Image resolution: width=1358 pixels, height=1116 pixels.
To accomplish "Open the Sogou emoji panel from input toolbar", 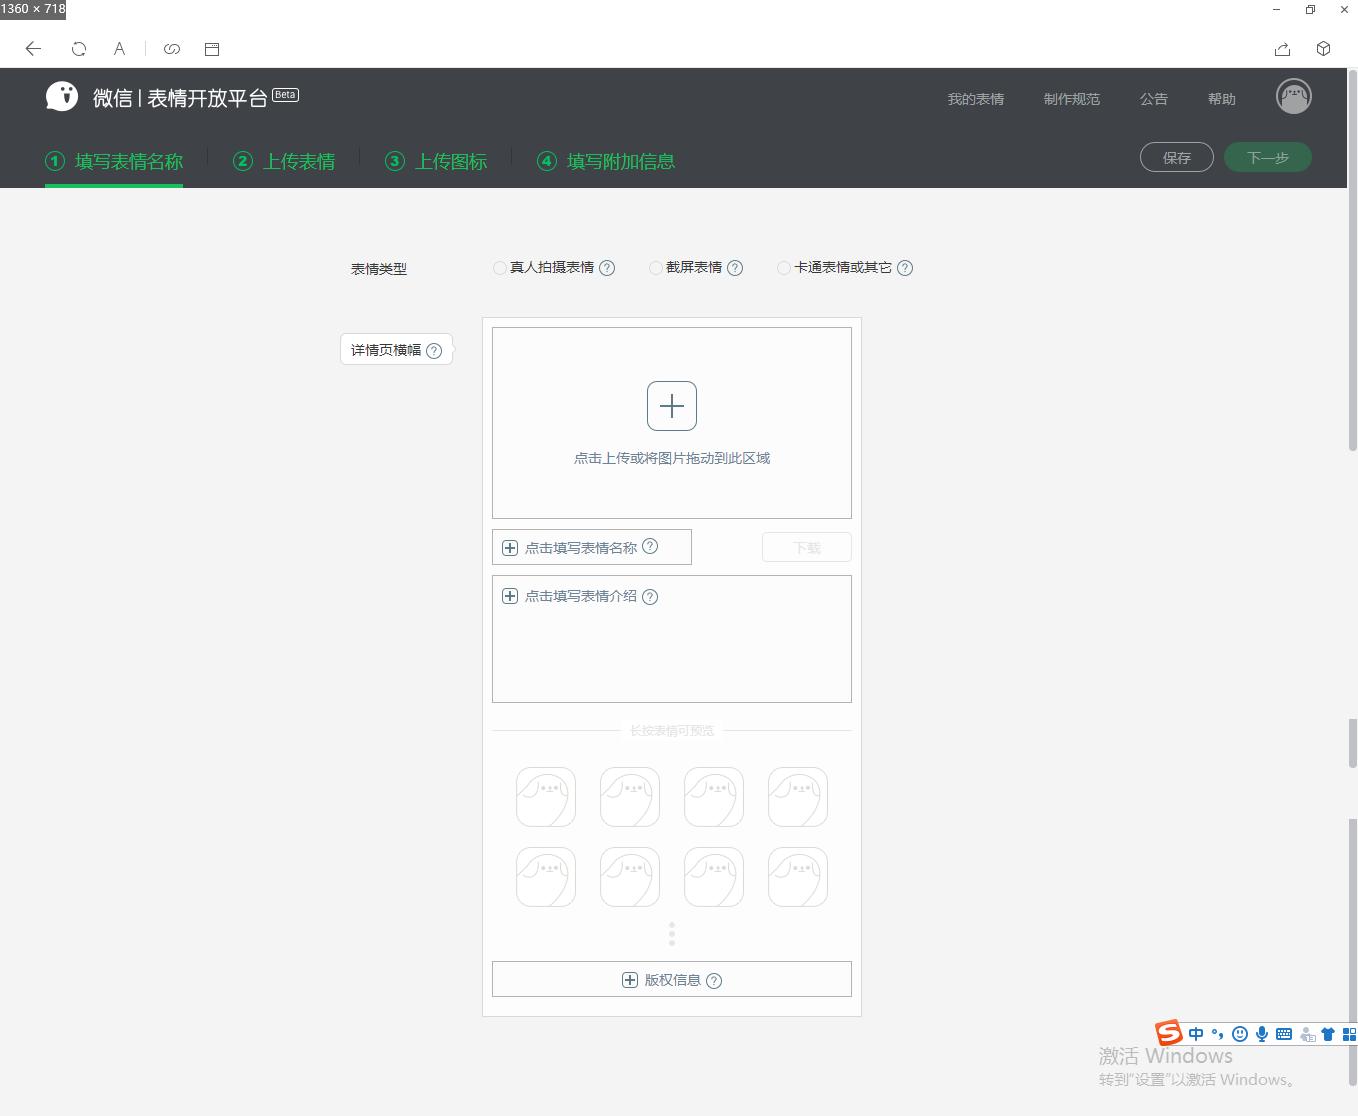I will point(1240,1033).
